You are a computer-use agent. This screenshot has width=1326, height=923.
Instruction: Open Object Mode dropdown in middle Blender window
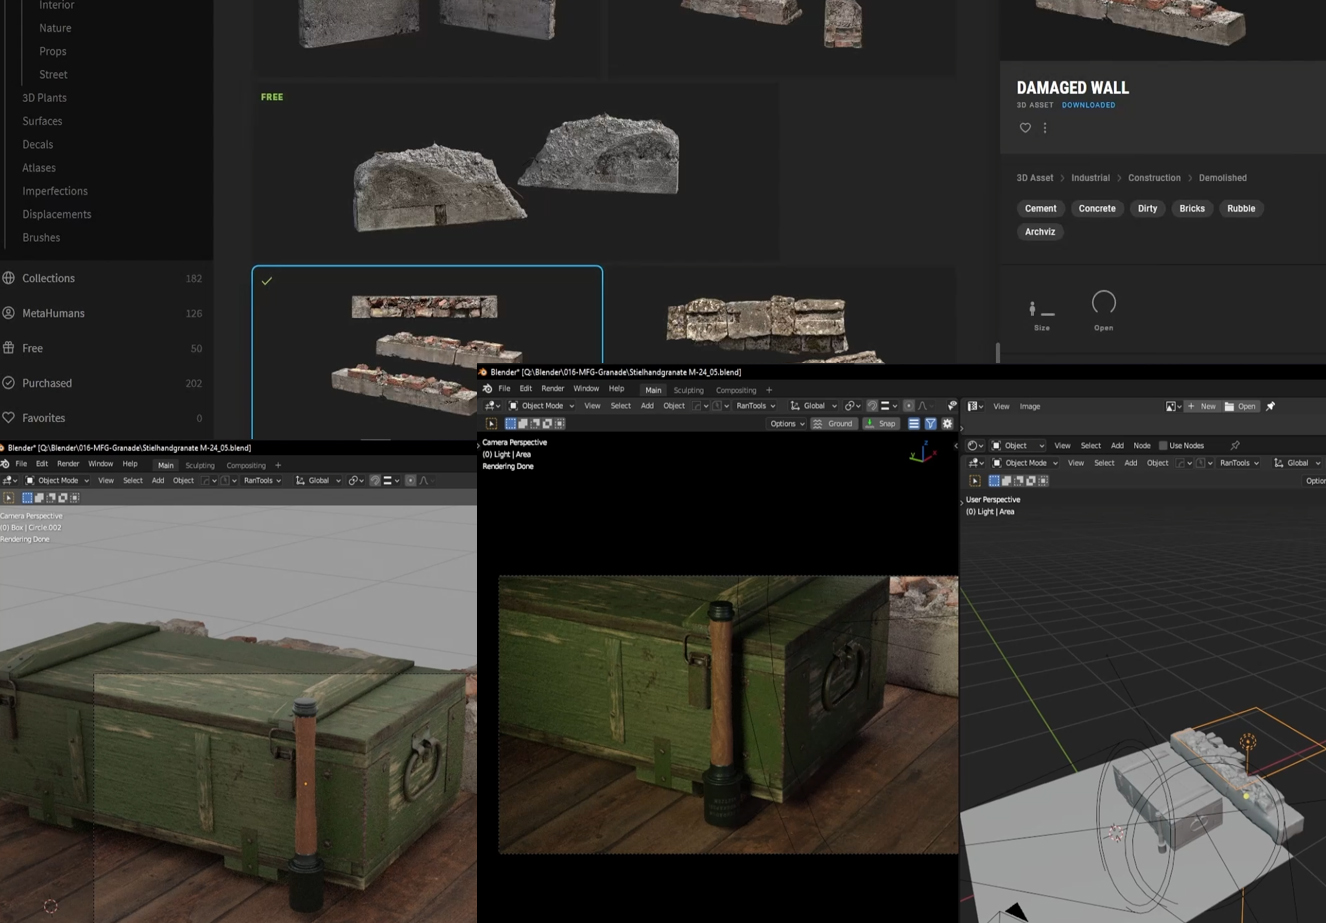coord(542,406)
